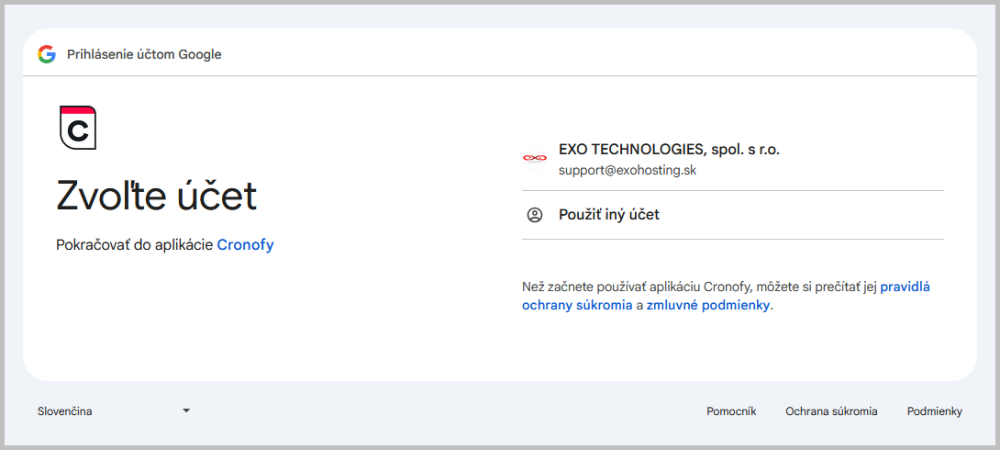The width and height of the screenshot is (1000, 450).
Task: Click the "Zvoľte účet" heading
Action: (156, 195)
